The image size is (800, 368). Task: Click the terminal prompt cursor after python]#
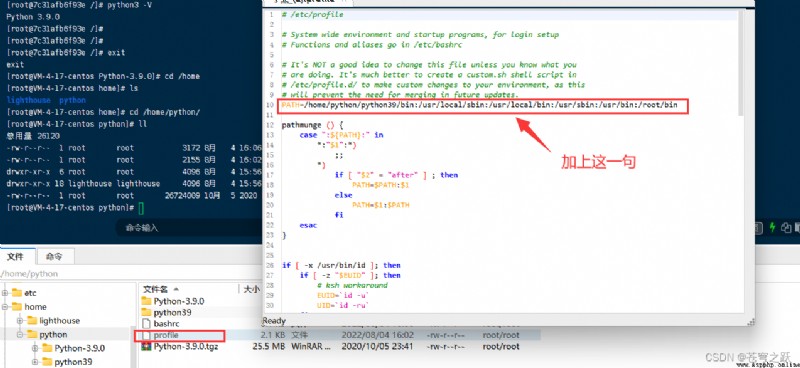click(141, 208)
